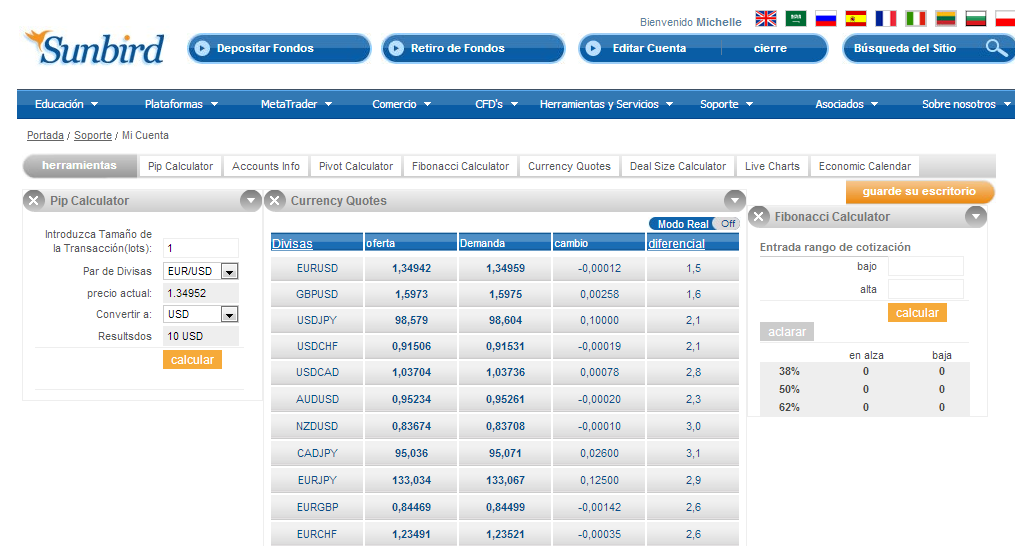Select the Saudi Arabia flag icon

[796, 19]
